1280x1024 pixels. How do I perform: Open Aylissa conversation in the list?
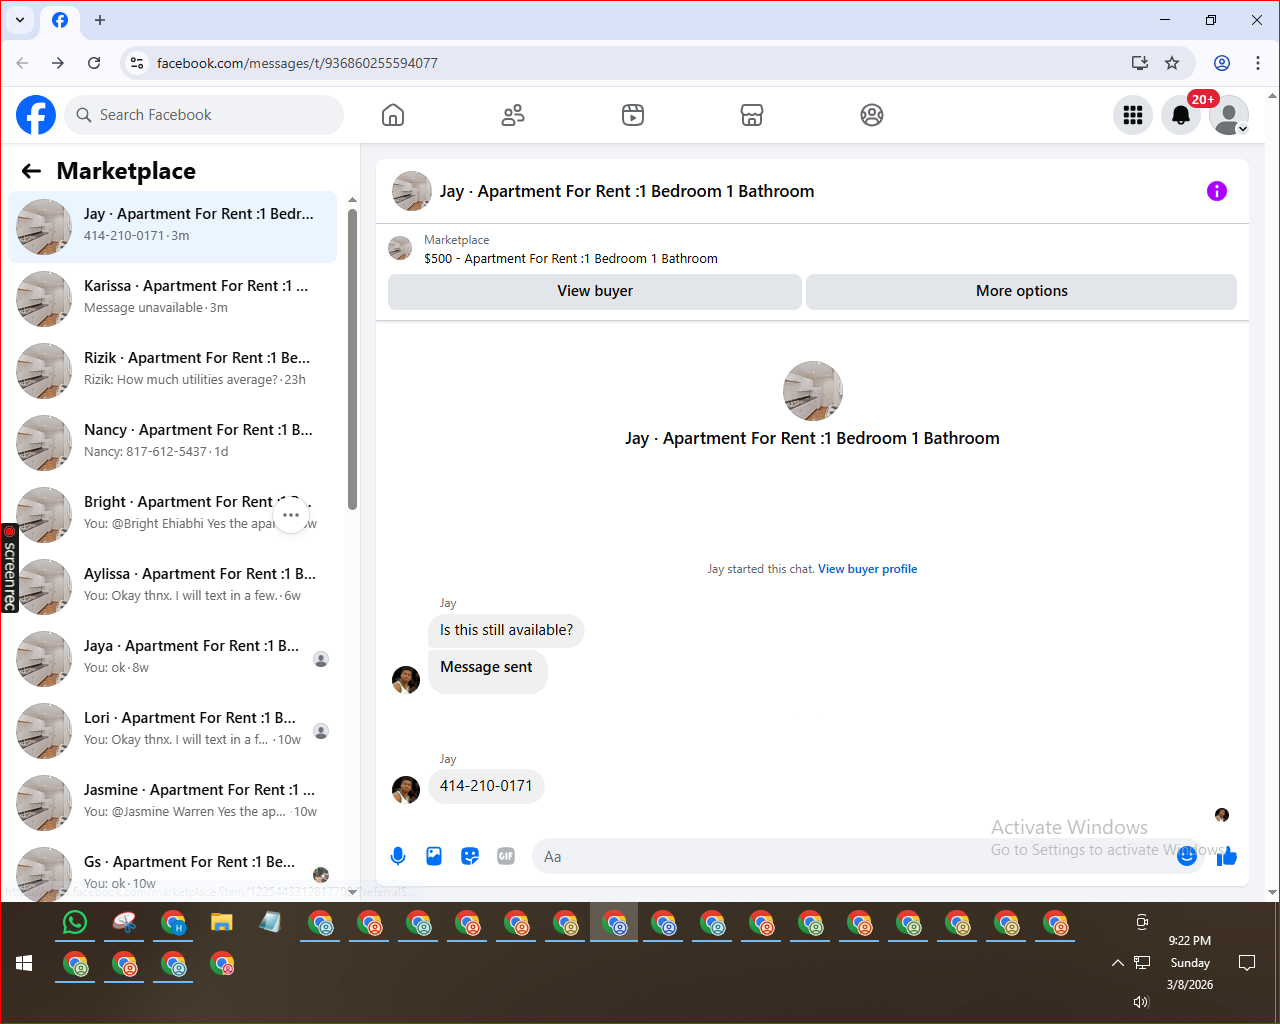(172, 587)
